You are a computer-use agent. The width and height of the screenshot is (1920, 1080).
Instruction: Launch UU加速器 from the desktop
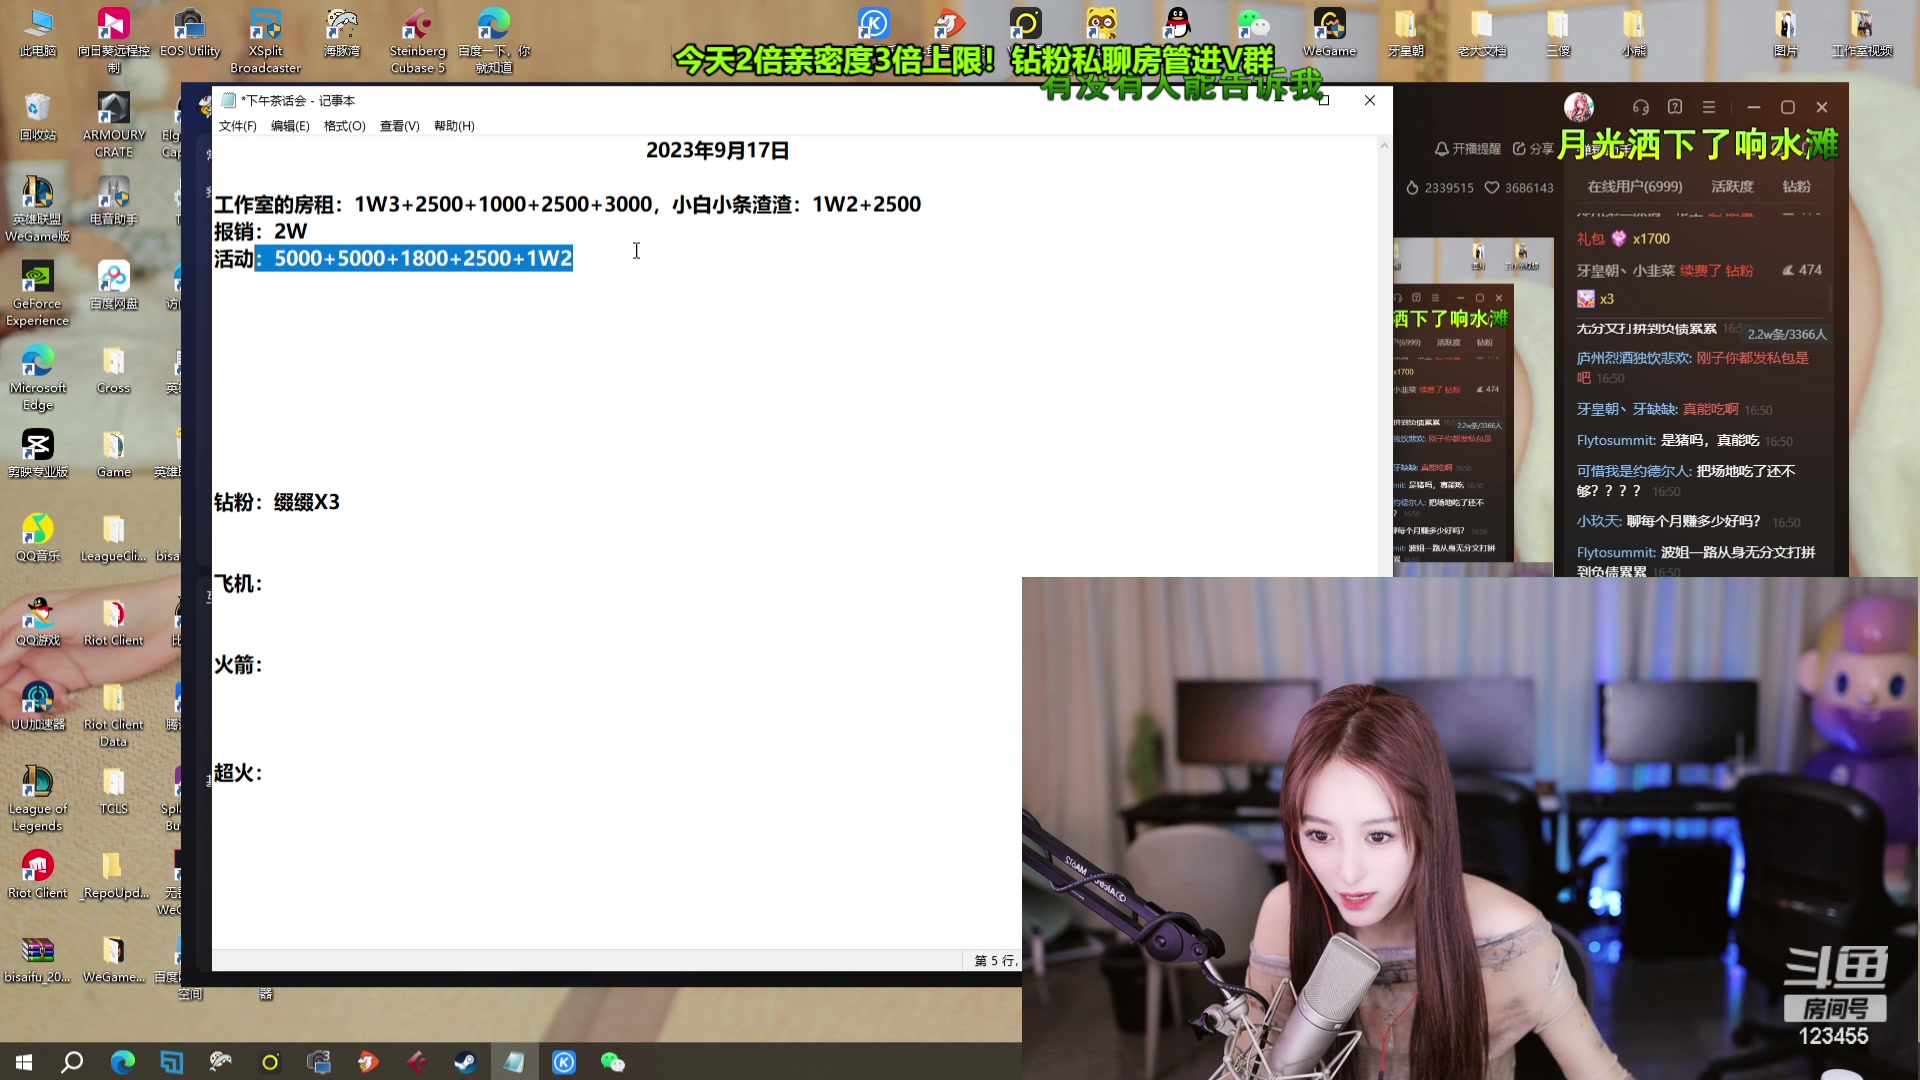[x=38, y=705]
